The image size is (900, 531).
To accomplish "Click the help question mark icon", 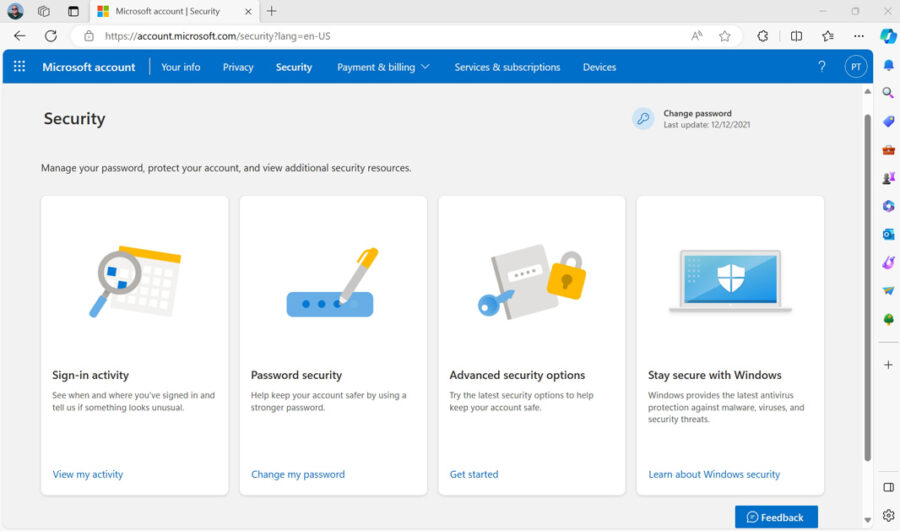I will click(821, 67).
